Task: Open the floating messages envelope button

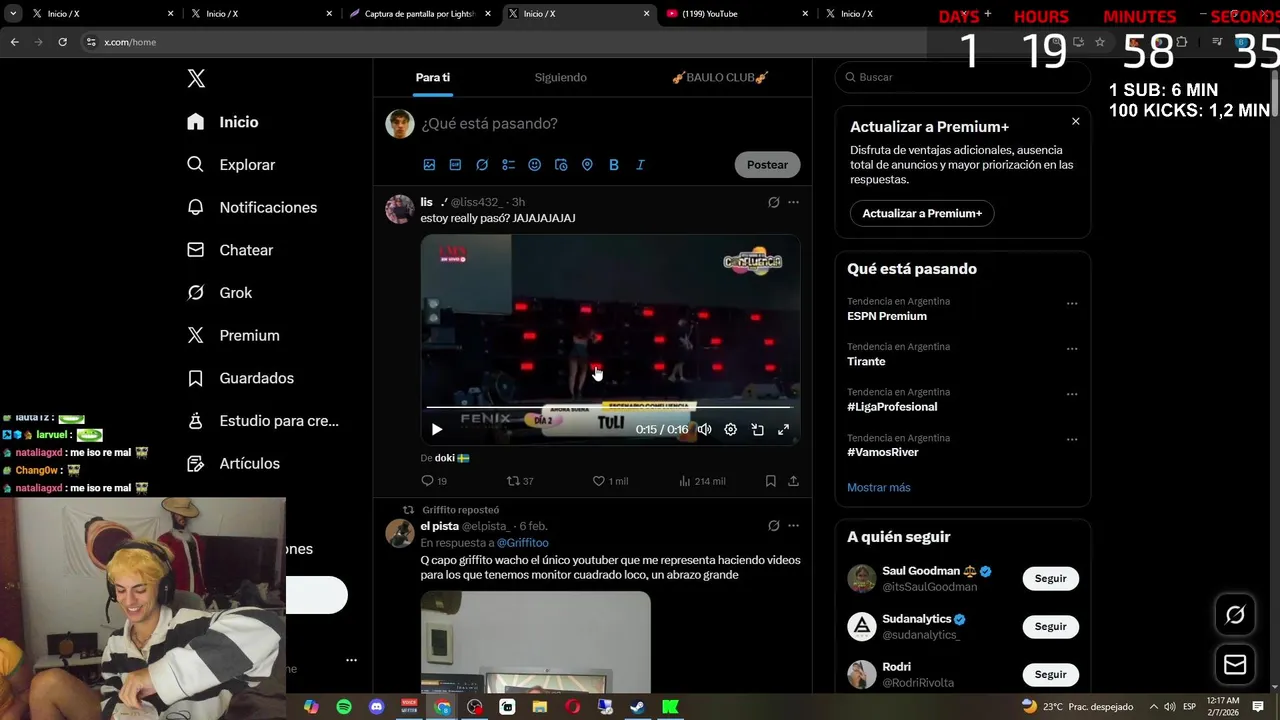Action: (1235, 664)
